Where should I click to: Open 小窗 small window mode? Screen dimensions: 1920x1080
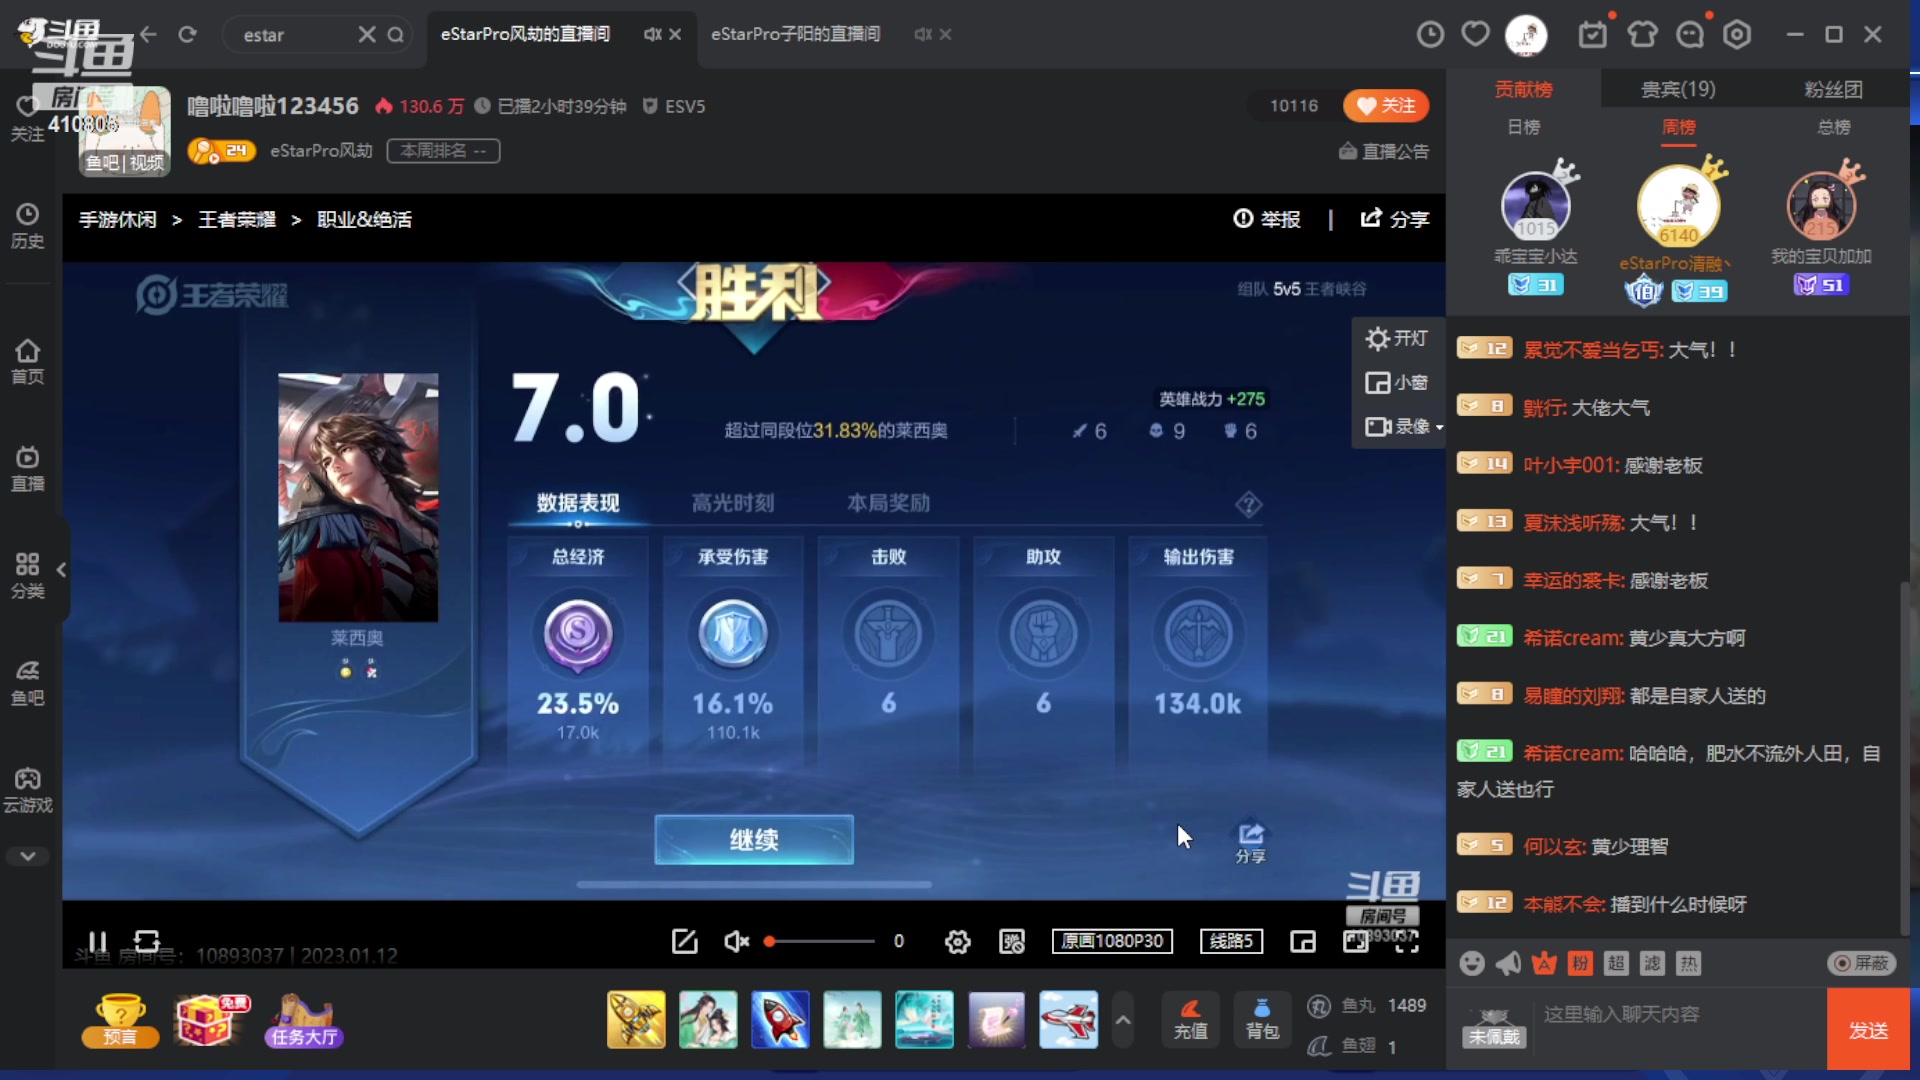tap(1398, 382)
